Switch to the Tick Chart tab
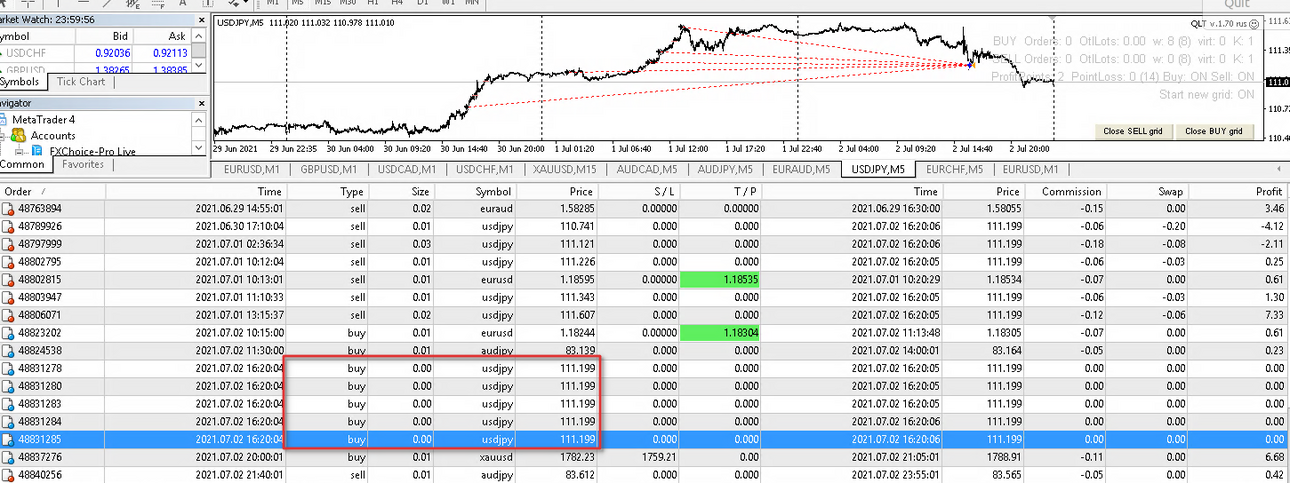 pyautogui.click(x=81, y=82)
